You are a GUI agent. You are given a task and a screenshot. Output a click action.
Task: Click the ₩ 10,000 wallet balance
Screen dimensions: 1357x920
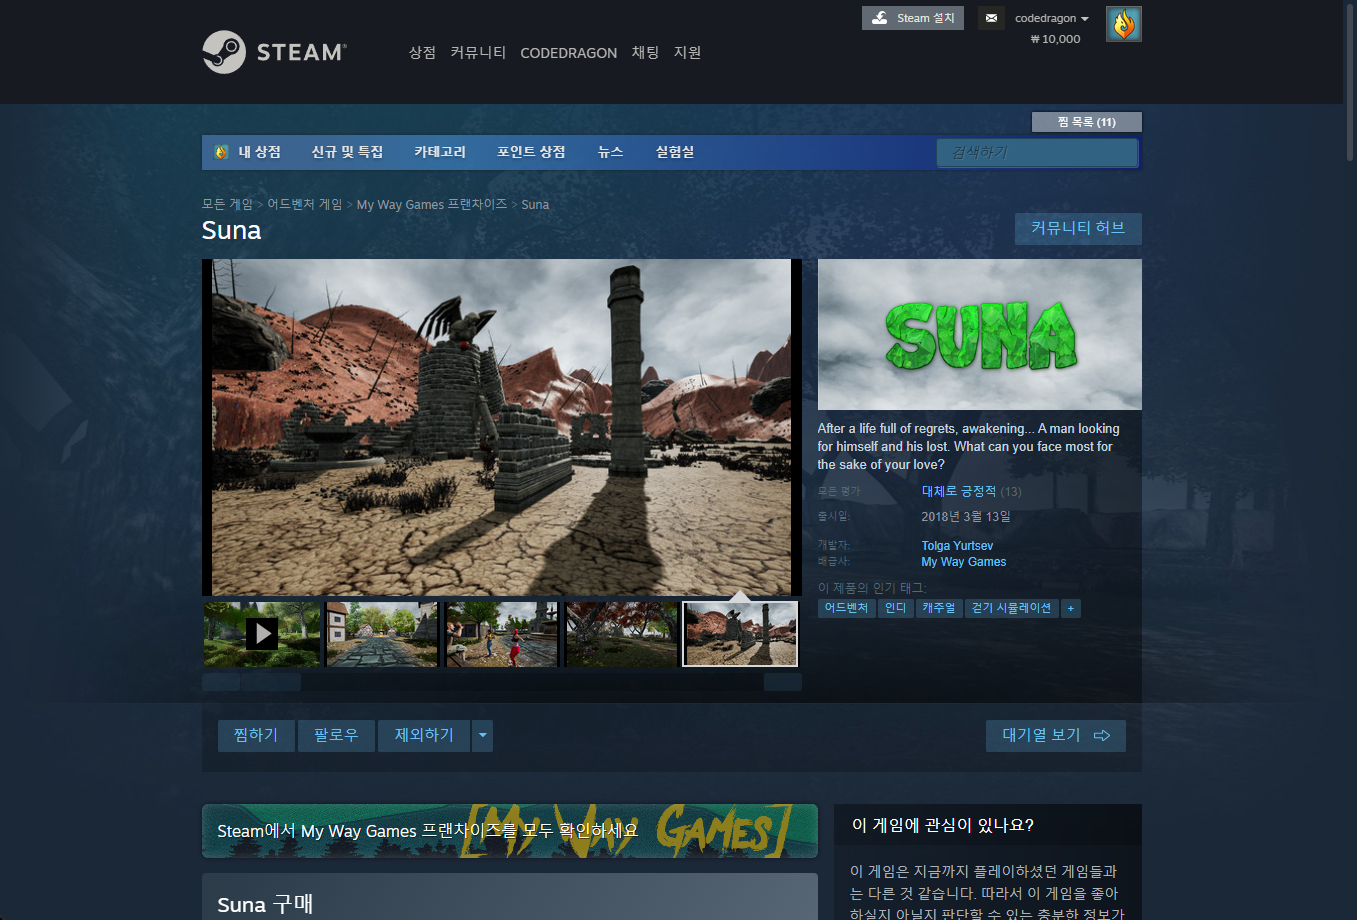pyautogui.click(x=1055, y=39)
